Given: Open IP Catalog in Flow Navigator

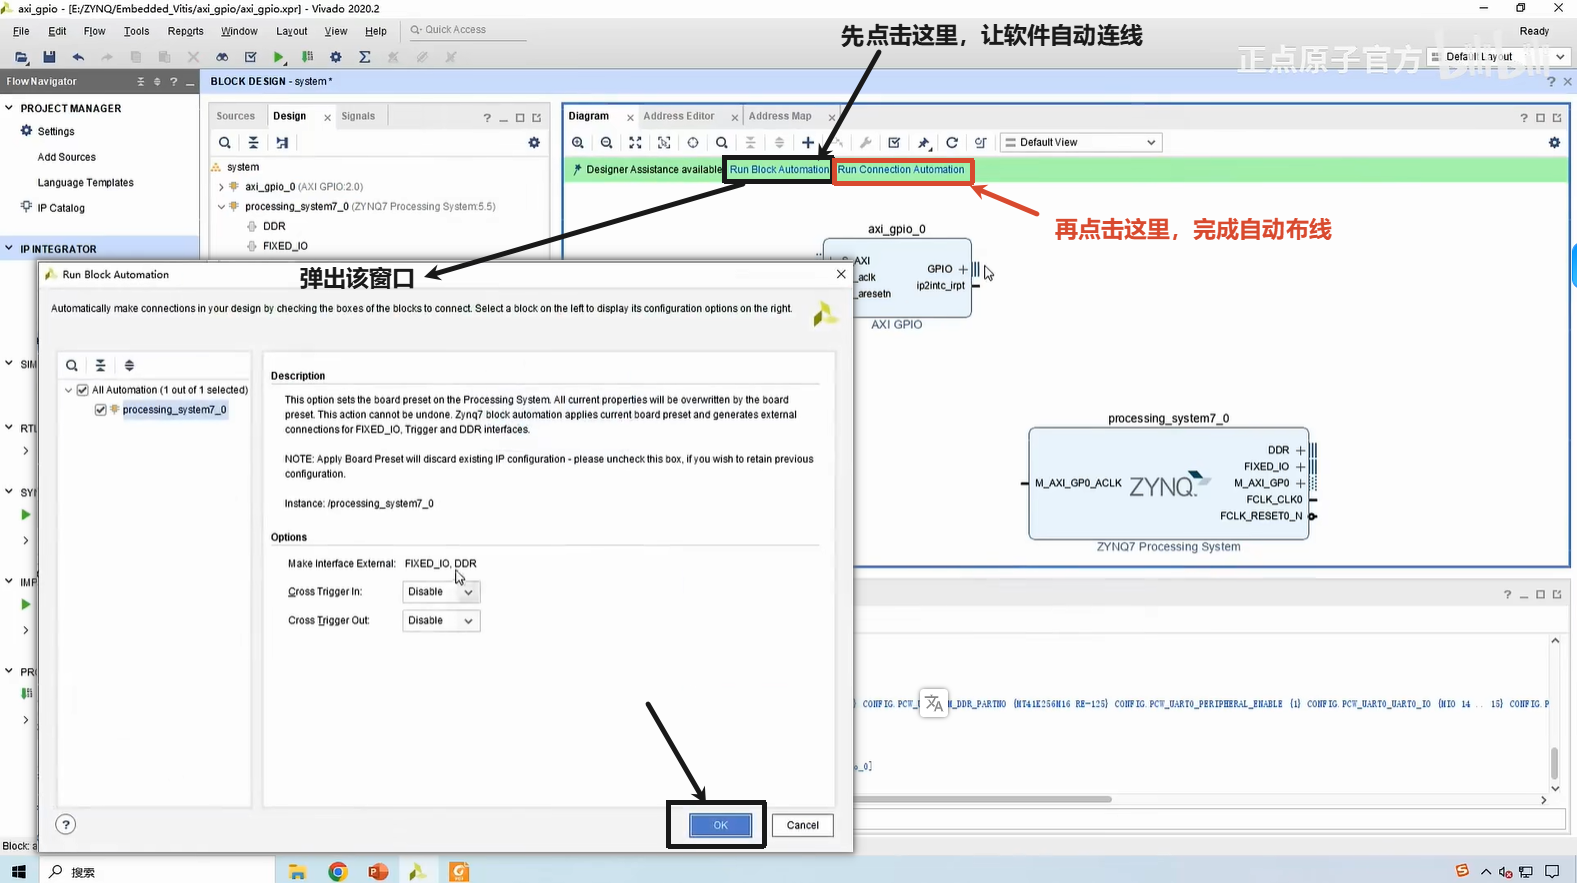Looking at the screenshot, I should point(61,208).
